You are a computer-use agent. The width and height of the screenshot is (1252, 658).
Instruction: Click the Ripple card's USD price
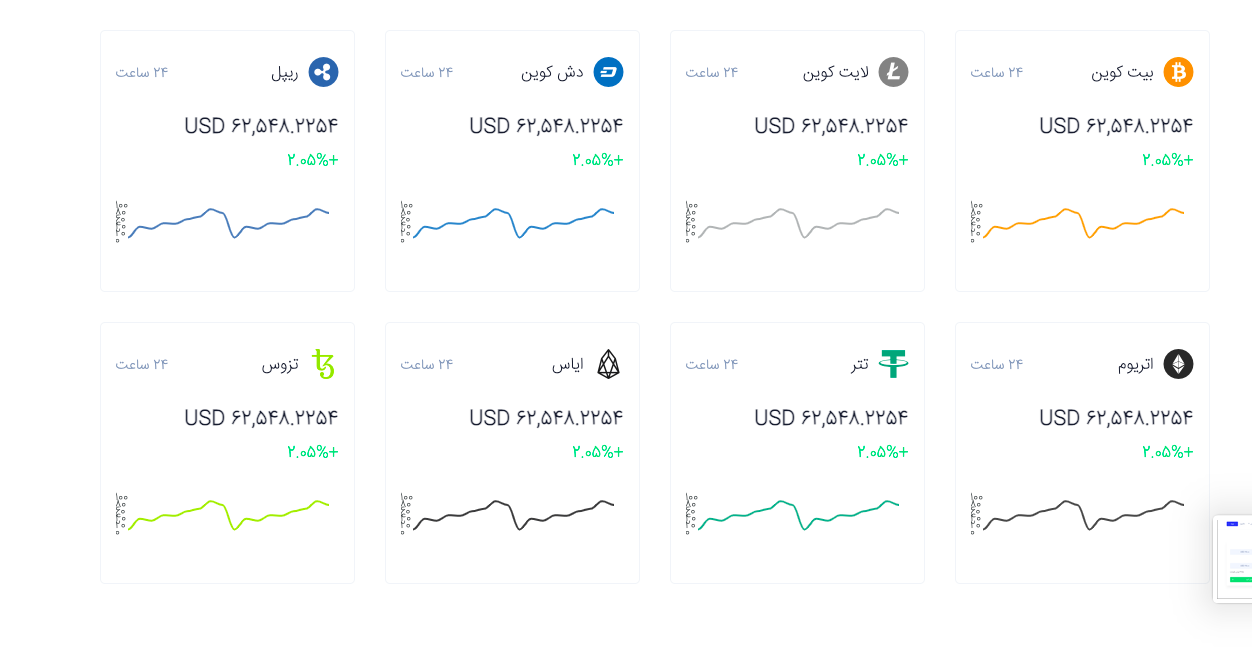(261, 126)
